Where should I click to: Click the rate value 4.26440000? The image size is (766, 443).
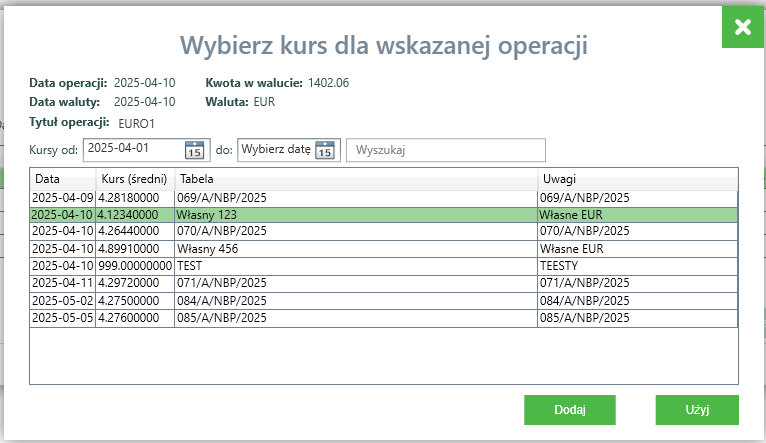tap(128, 231)
